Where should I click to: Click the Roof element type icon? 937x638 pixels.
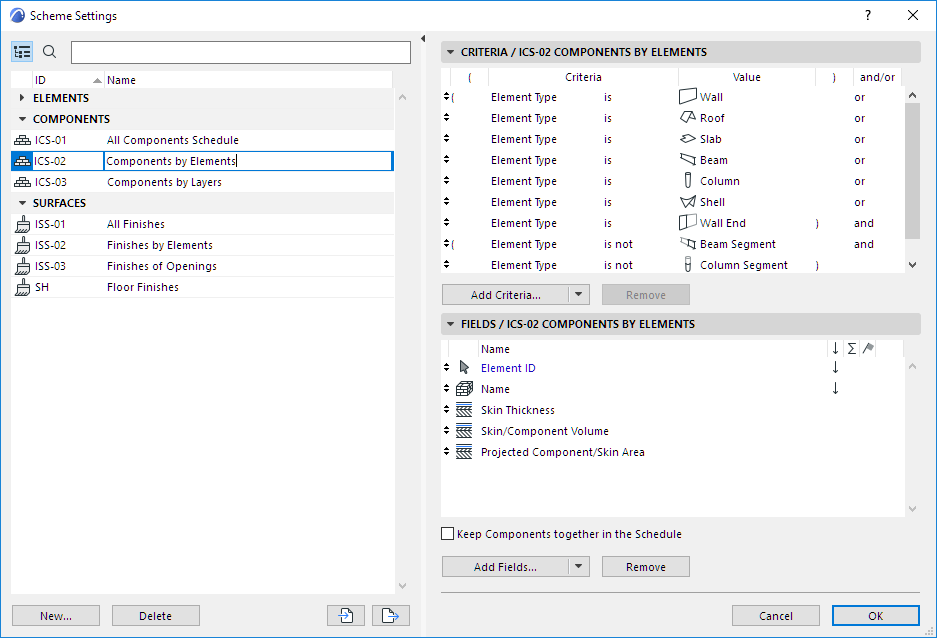[688, 118]
